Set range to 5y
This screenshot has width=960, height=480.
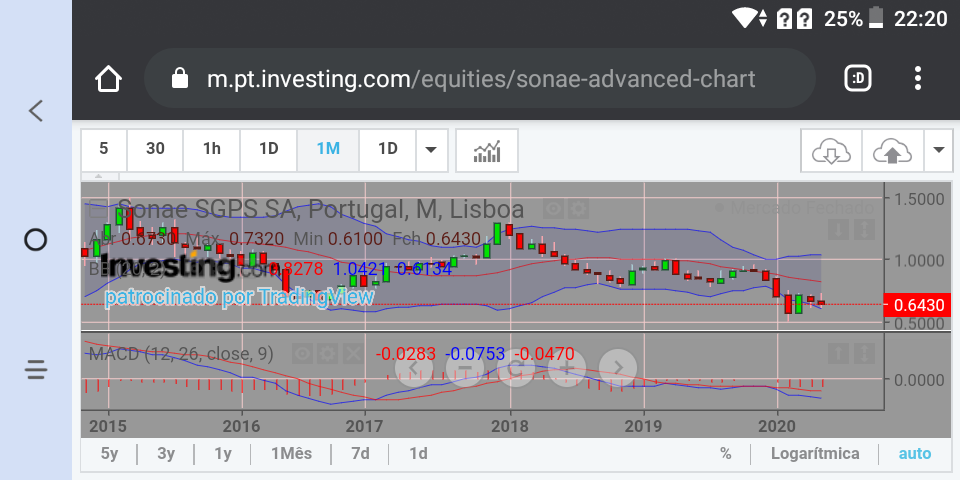click(109, 454)
